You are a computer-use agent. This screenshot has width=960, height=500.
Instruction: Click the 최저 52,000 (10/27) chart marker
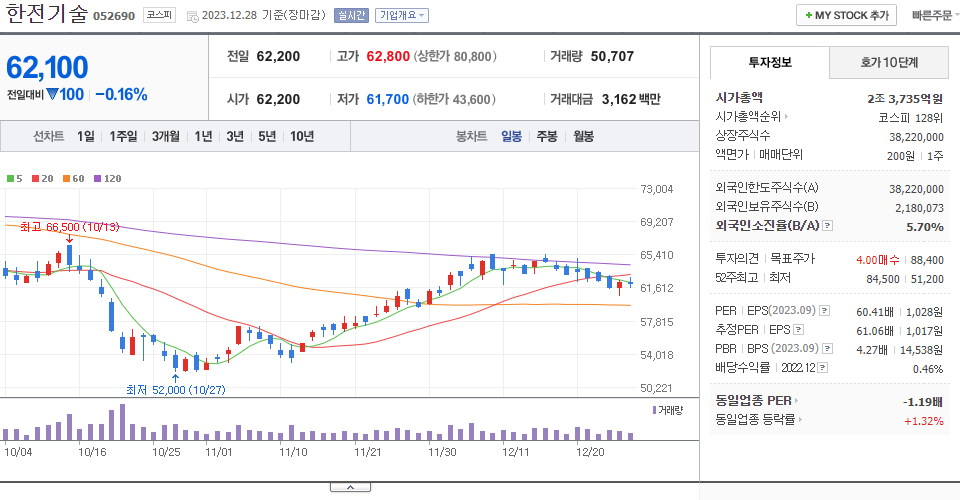click(x=176, y=390)
